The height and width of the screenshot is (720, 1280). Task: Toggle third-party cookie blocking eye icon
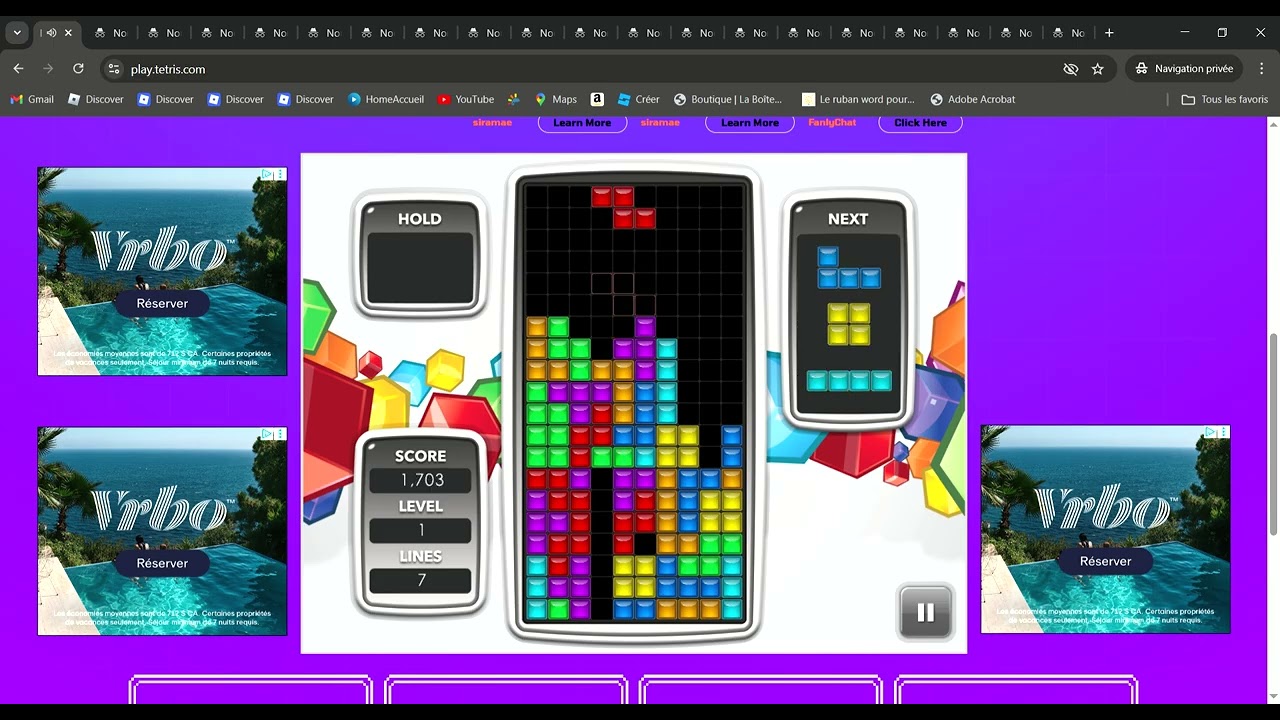point(1071,69)
